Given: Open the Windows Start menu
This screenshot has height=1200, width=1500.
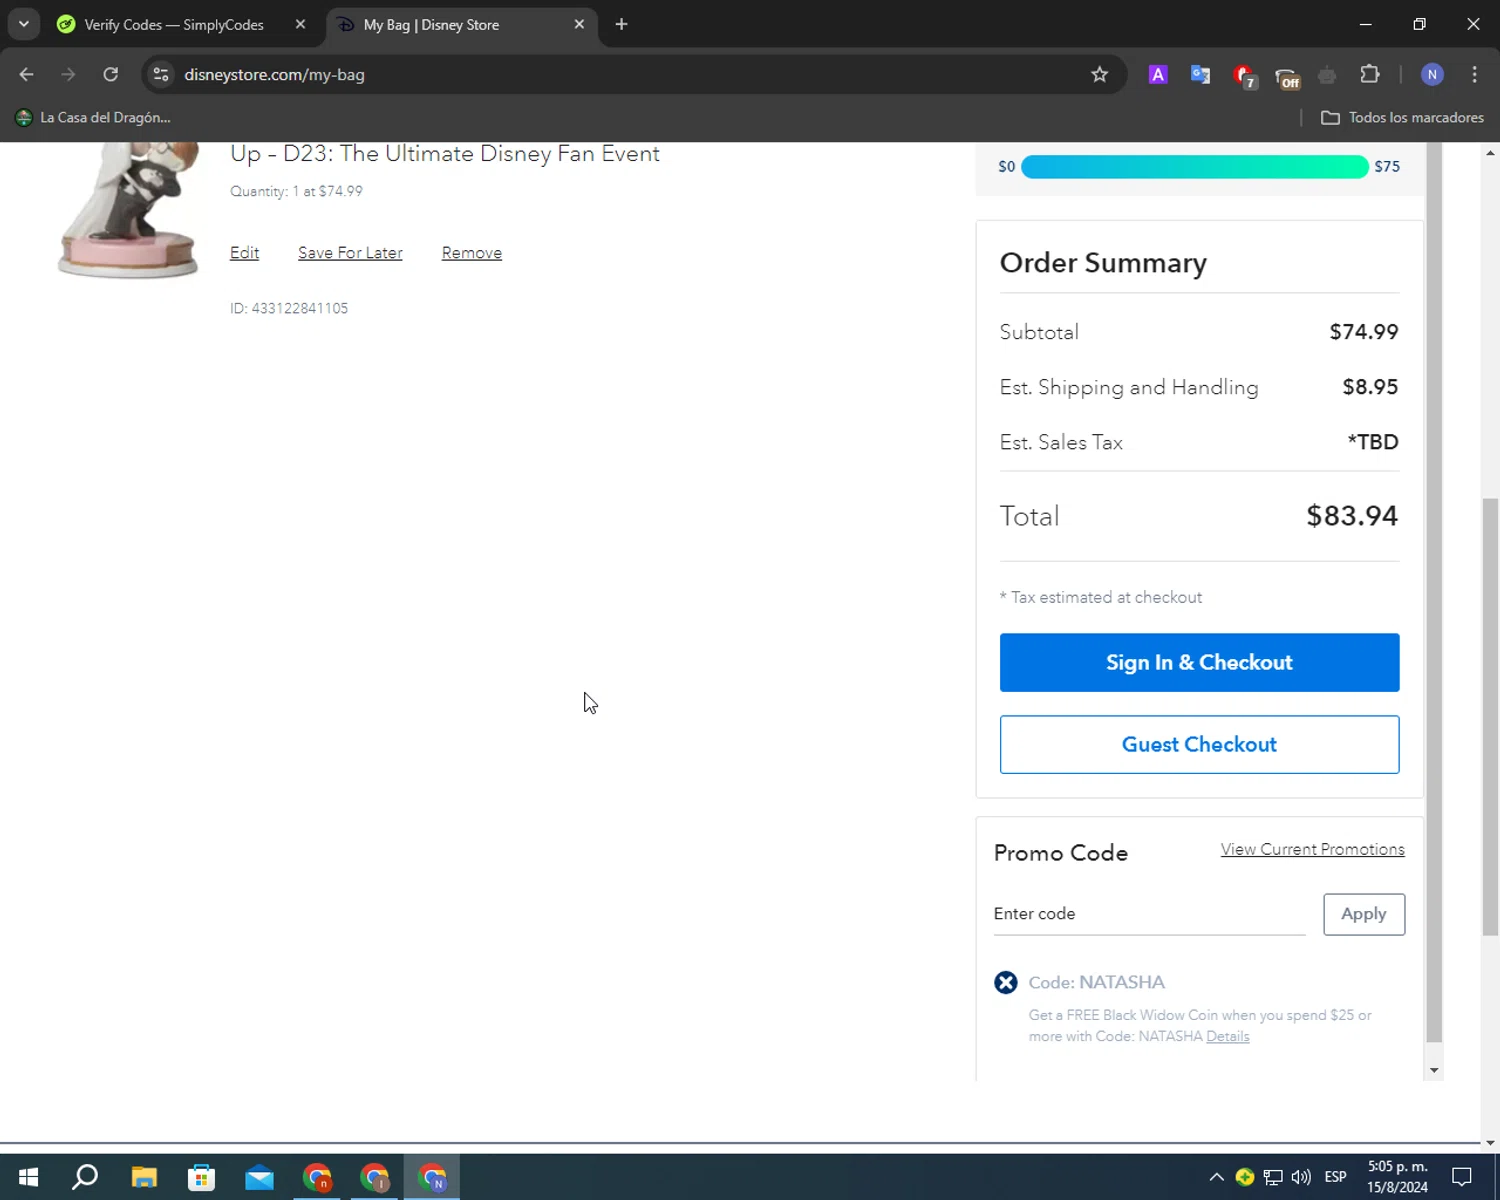Looking at the screenshot, I should pyautogui.click(x=28, y=1177).
